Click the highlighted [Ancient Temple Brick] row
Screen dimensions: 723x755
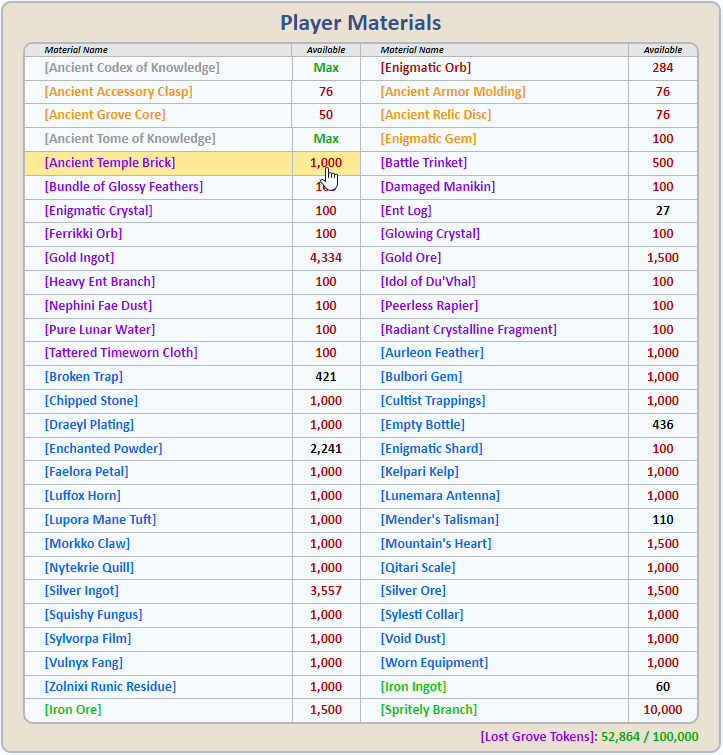point(192,163)
